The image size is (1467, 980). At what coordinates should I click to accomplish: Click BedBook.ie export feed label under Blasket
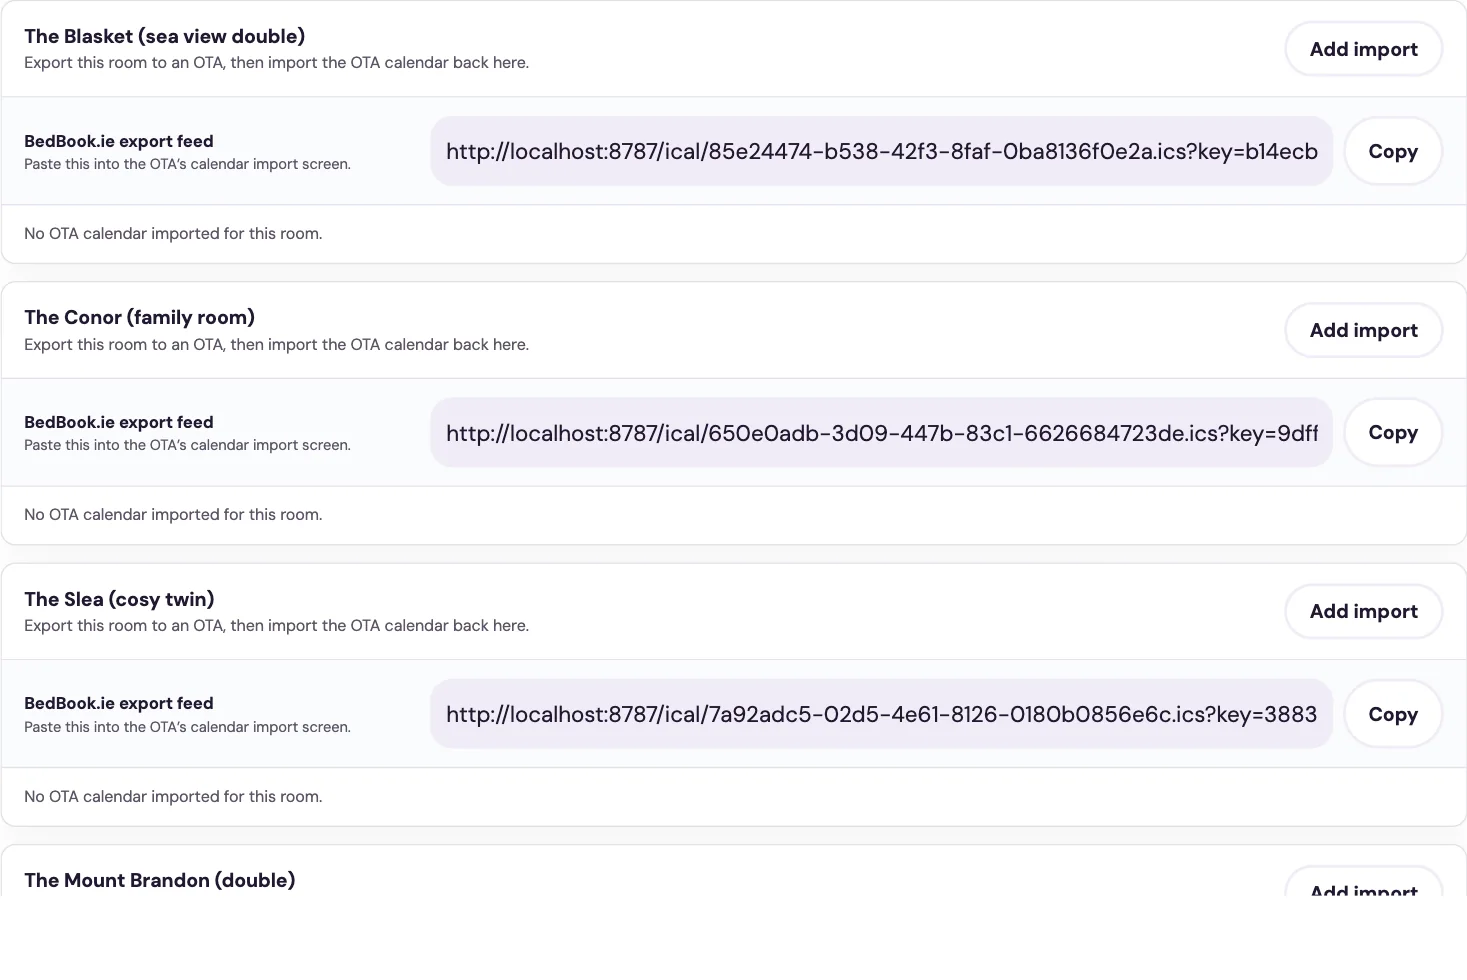pos(119,141)
